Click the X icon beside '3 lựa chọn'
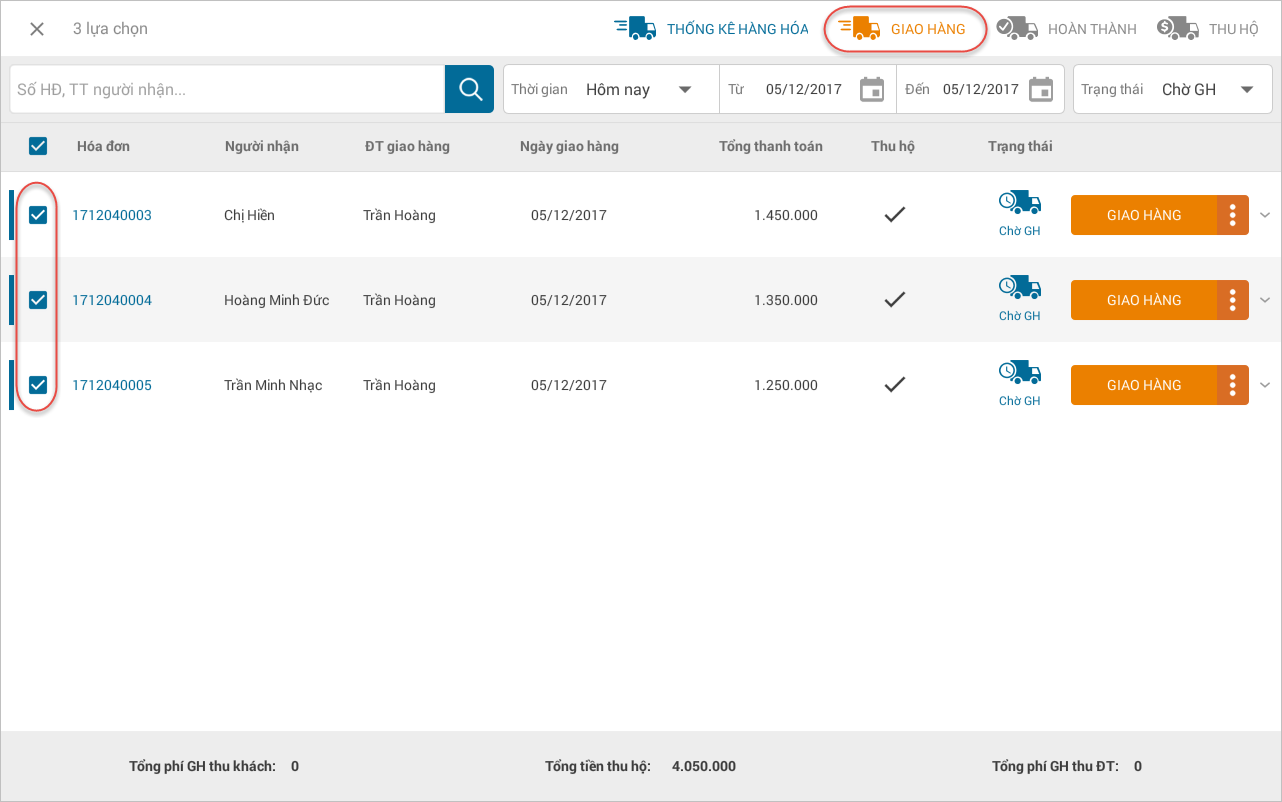Image resolution: width=1282 pixels, height=802 pixels. 37,29
